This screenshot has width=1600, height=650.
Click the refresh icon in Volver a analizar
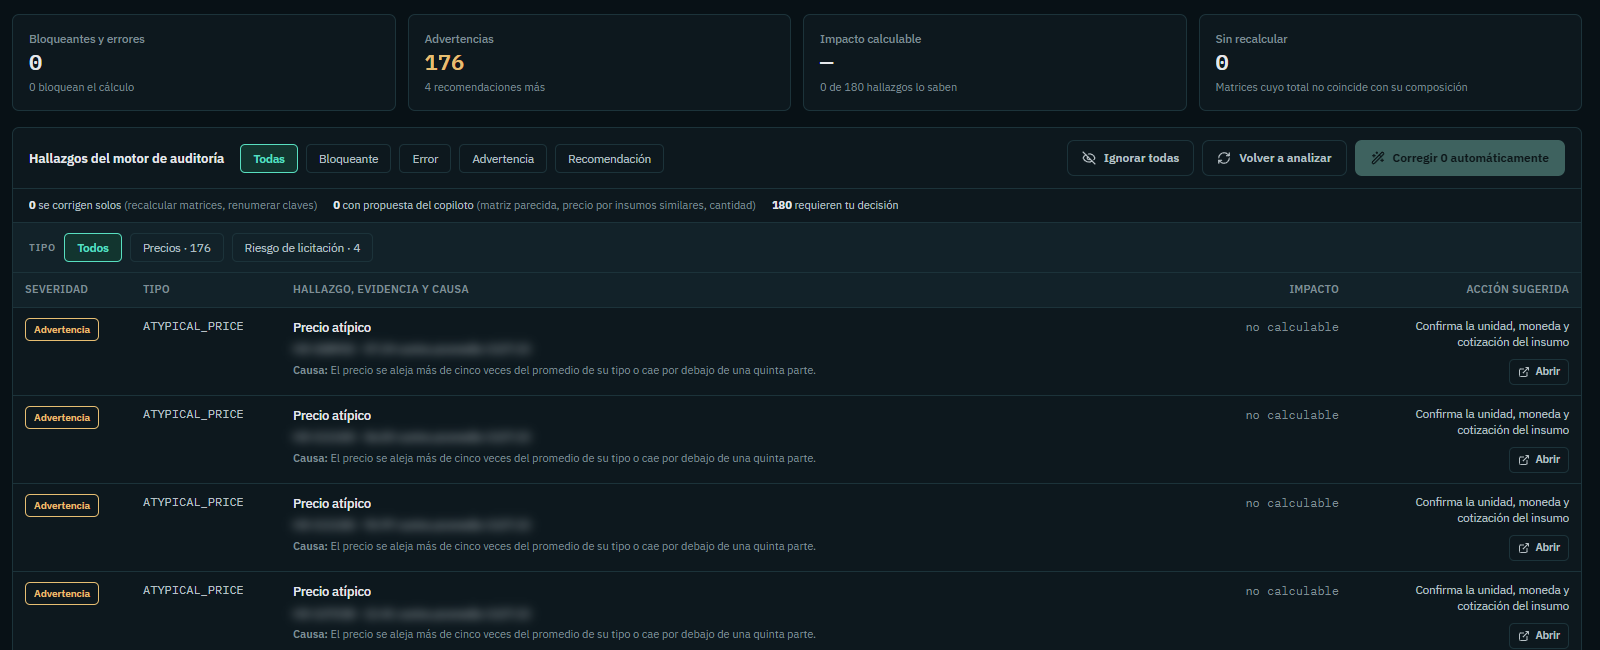click(1224, 158)
